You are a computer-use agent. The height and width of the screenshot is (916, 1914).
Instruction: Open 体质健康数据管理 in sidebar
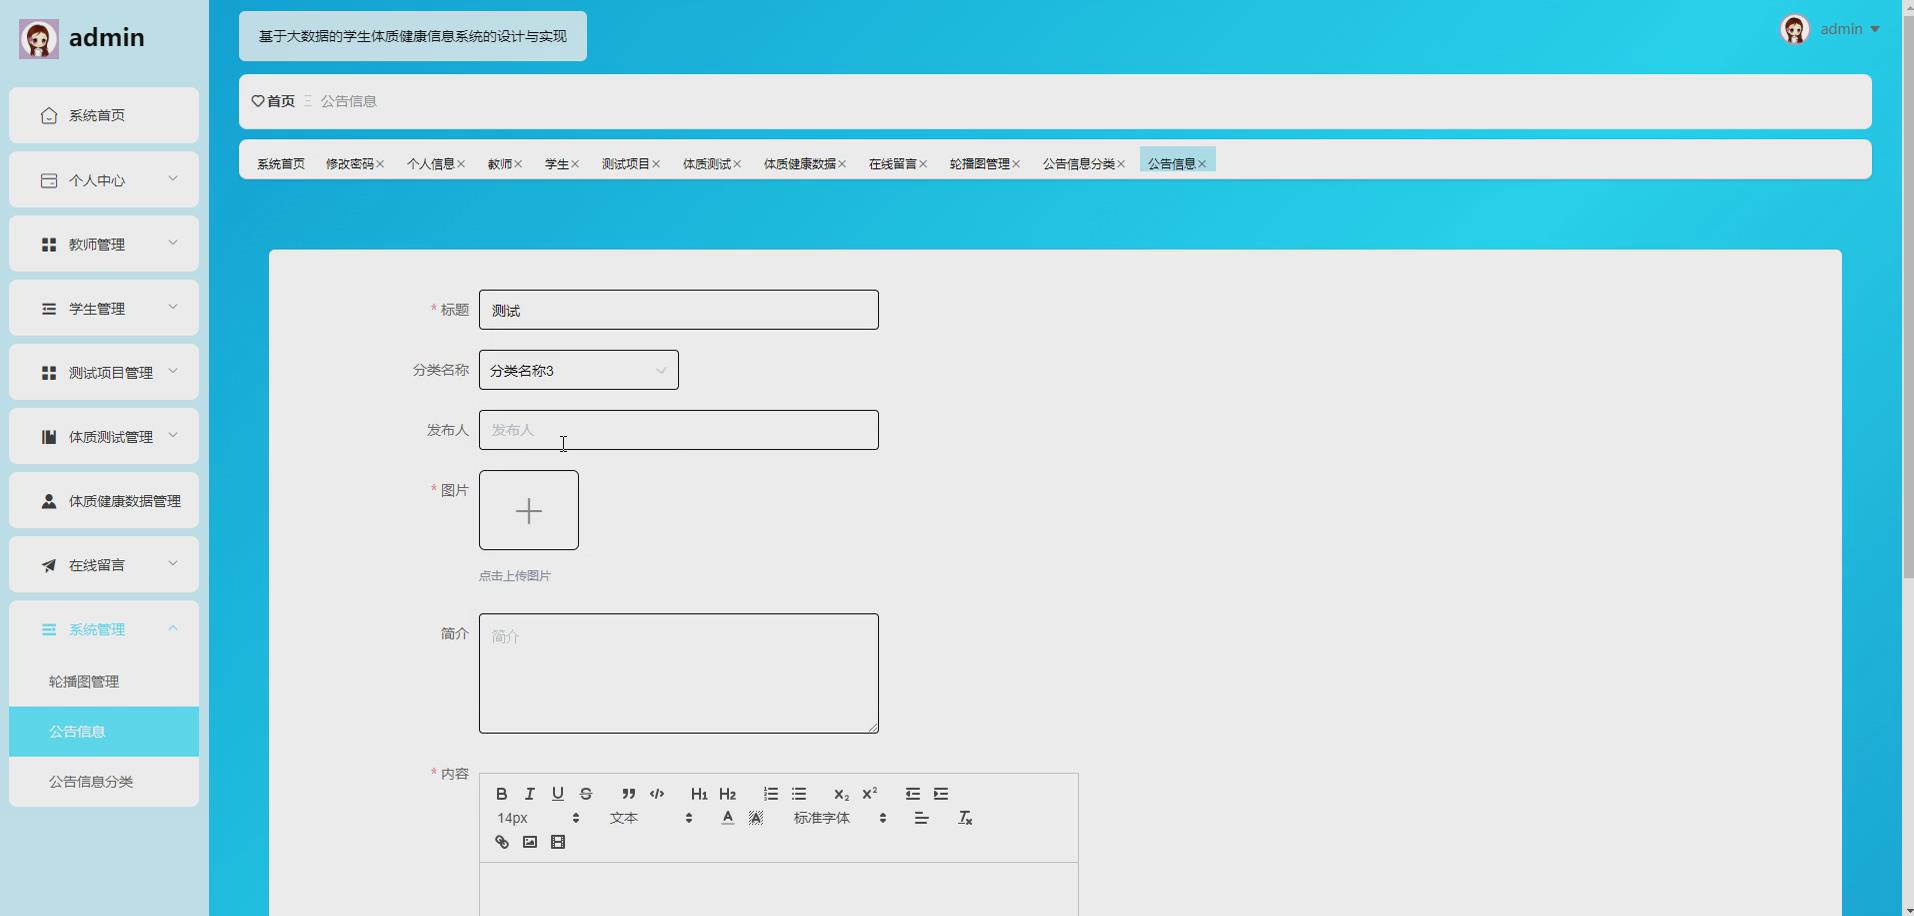click(104, 501)
